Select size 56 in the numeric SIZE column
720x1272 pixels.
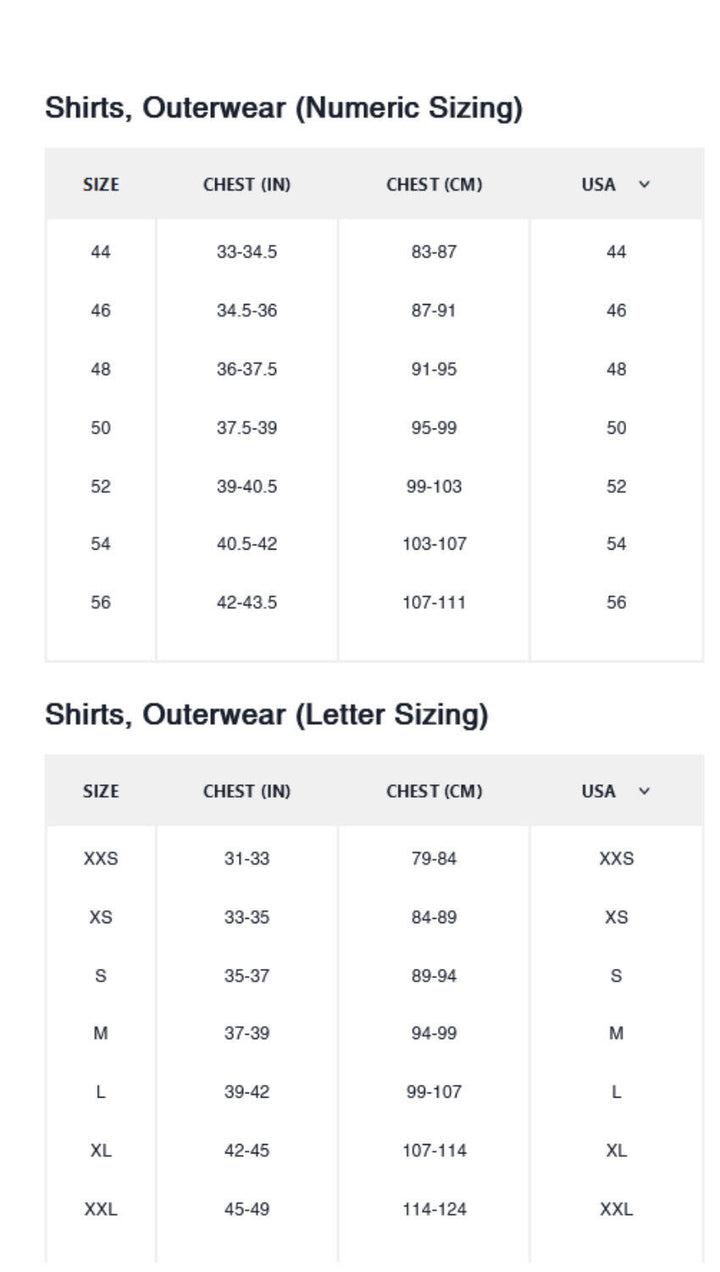tap(101, 603)
